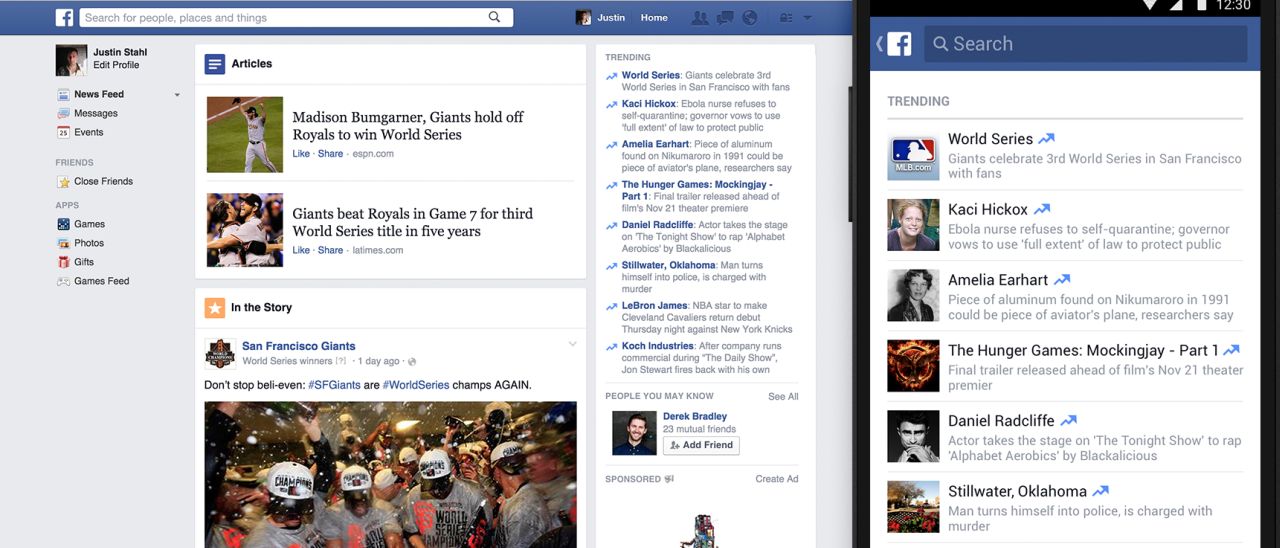Viewport: 1280px width, 548px height.
Task: Click the Messages sidebar icon
Action: coord(63,113)
